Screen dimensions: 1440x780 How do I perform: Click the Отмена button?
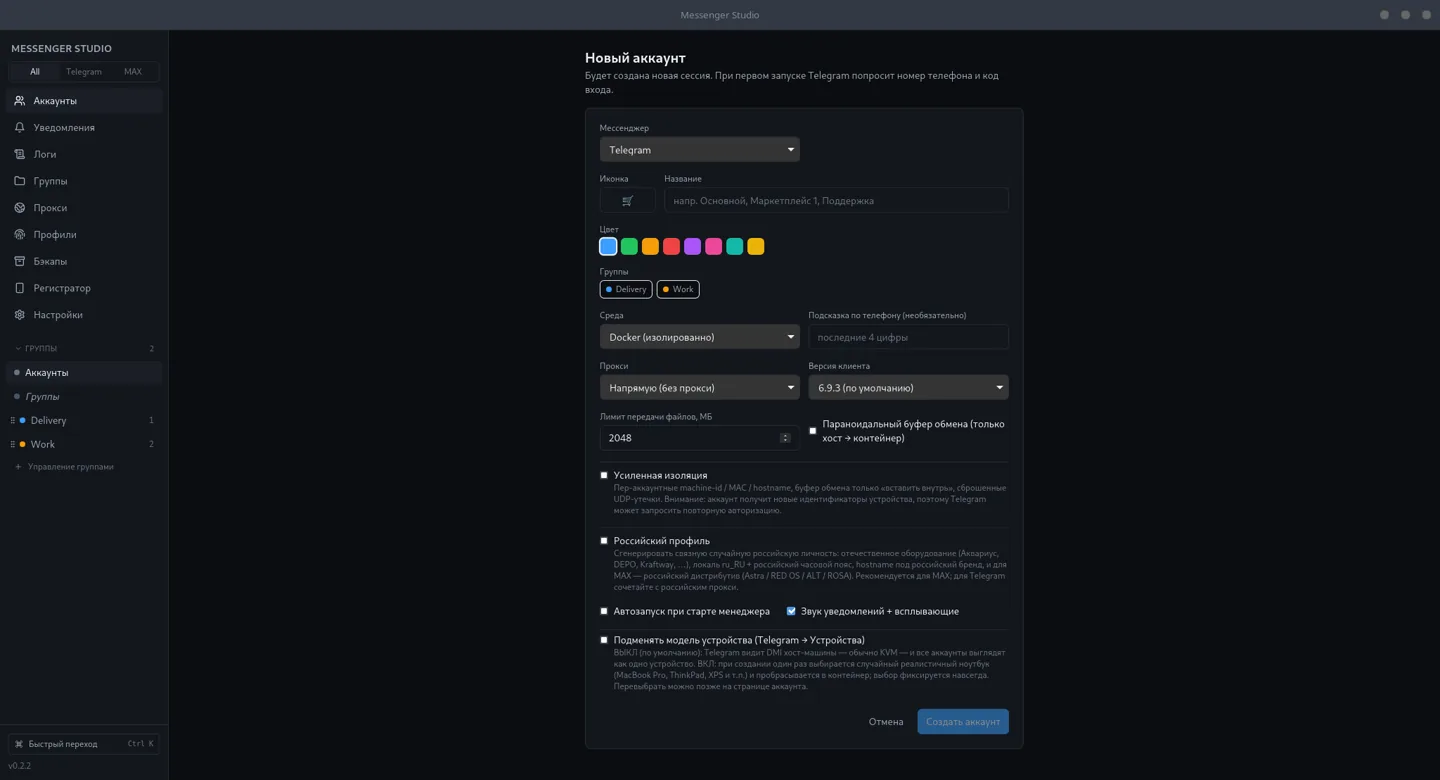click(x=886, y=721)
